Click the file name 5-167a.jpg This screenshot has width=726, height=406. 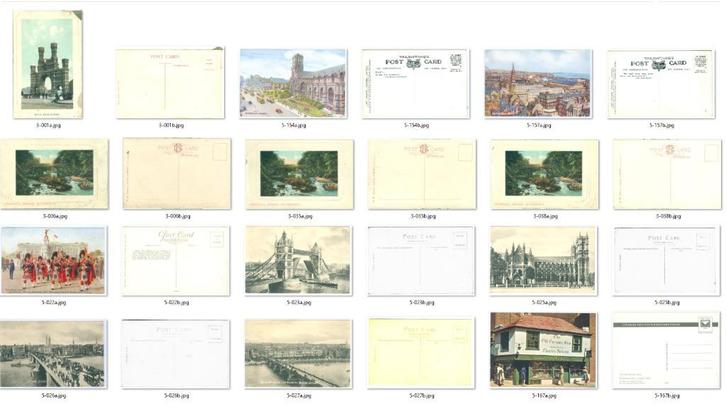(x=544, y=396)
